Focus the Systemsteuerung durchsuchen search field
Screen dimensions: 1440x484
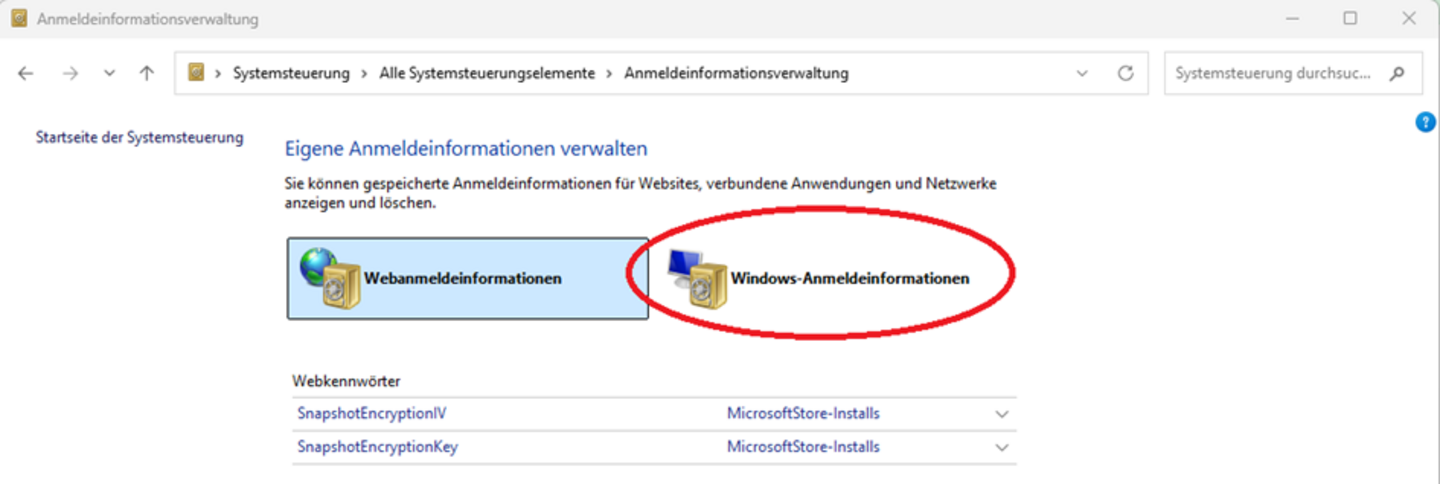1293,73
